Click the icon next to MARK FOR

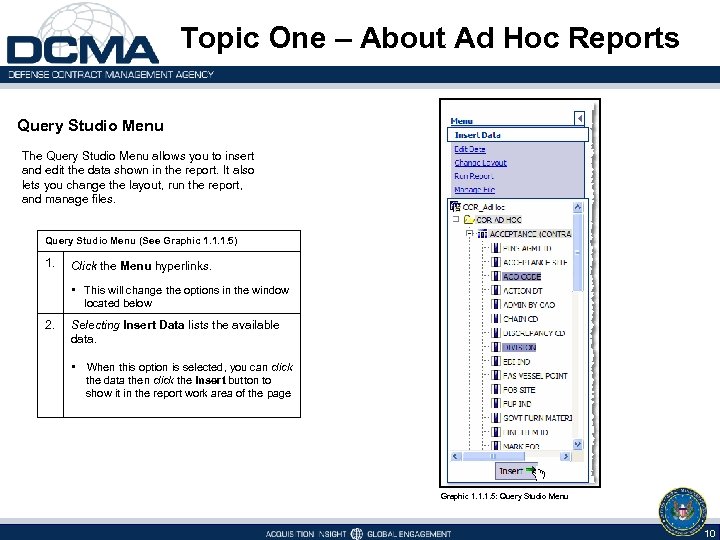(x=496, y=446)
